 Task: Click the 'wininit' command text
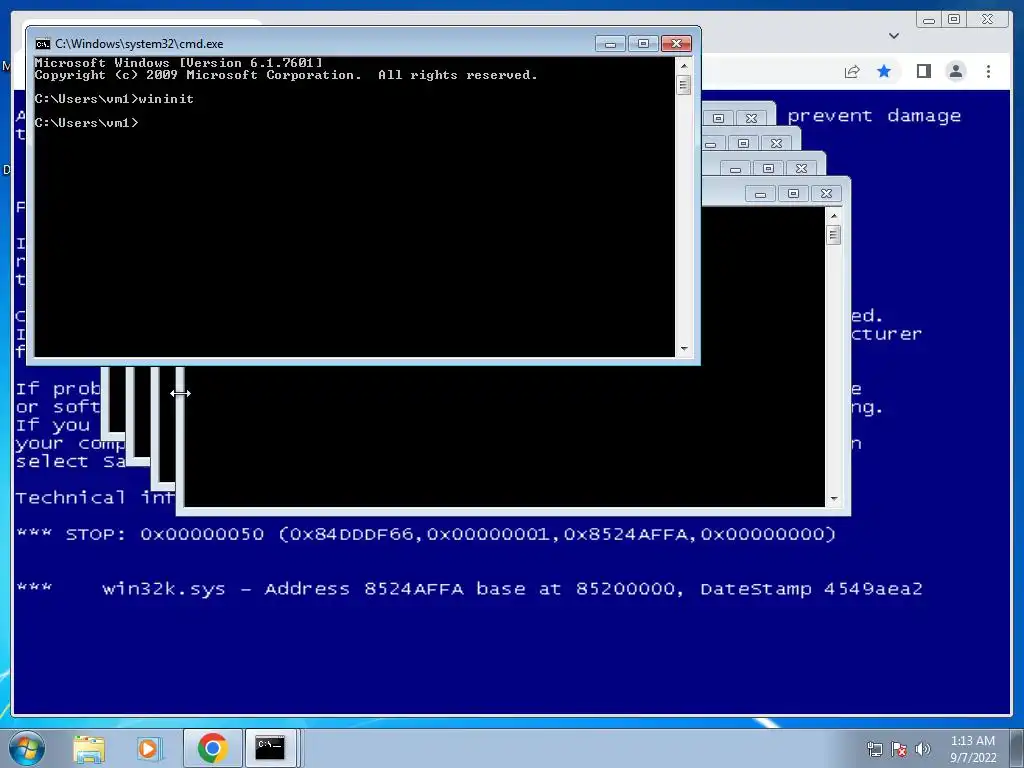tap(166, 99)
